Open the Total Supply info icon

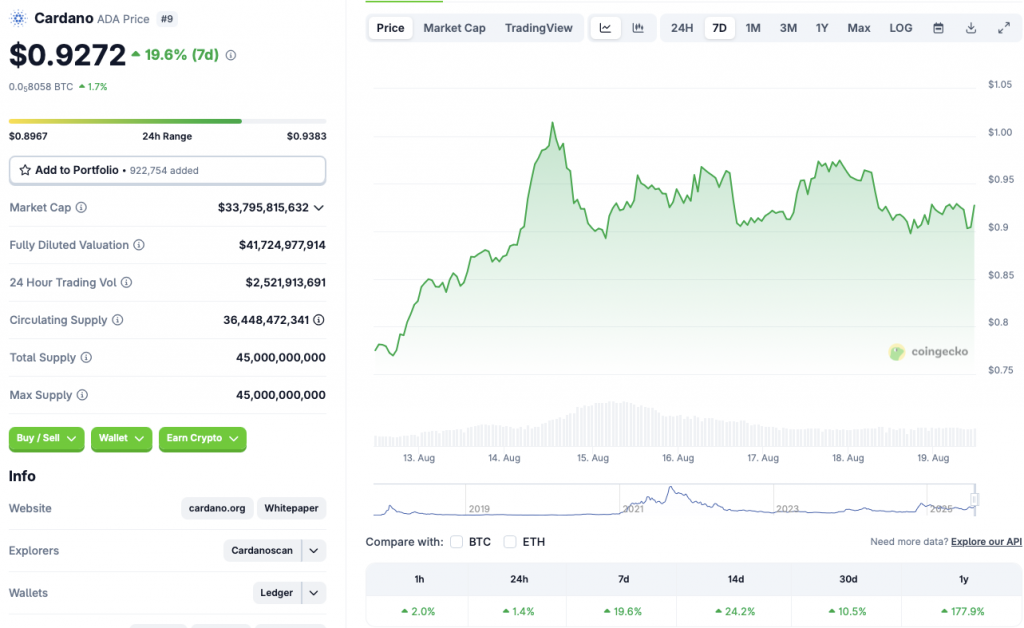pyautogui.click(x=86, y=358)
